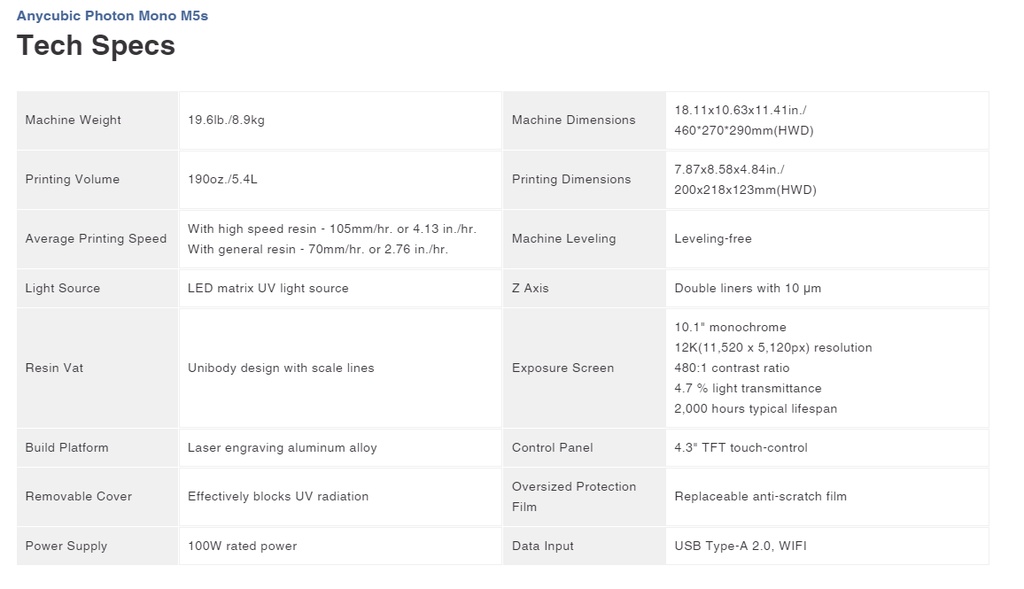Select the Printing Volume label
This screenshot has width=1024, height=589.
72,180
